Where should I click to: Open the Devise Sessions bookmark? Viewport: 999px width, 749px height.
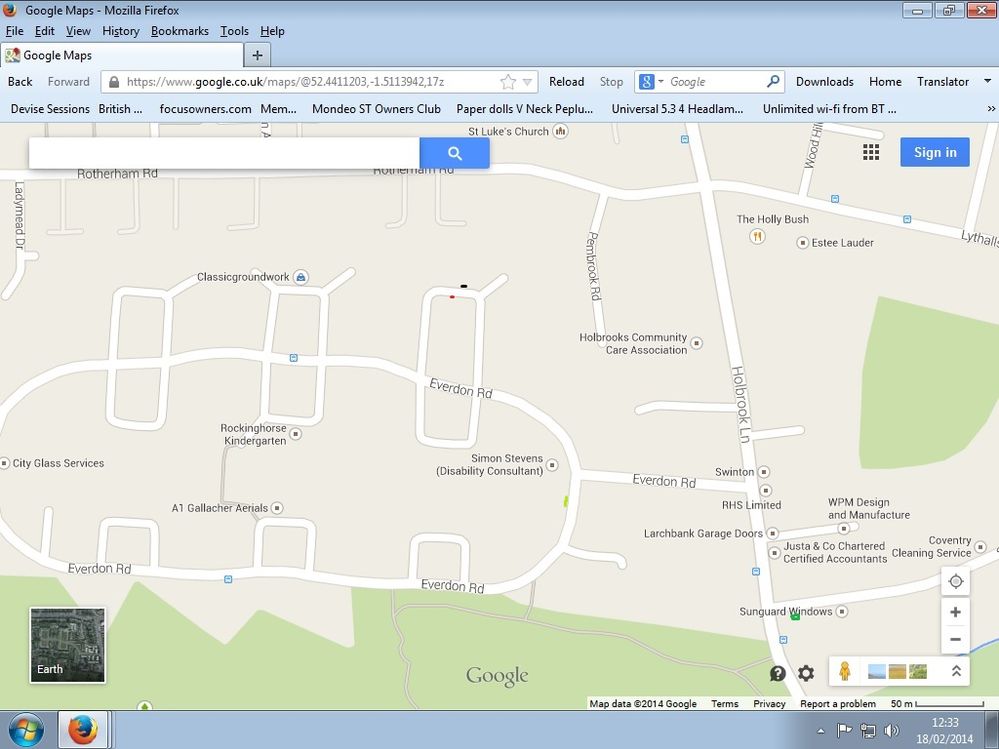[50, 109]
